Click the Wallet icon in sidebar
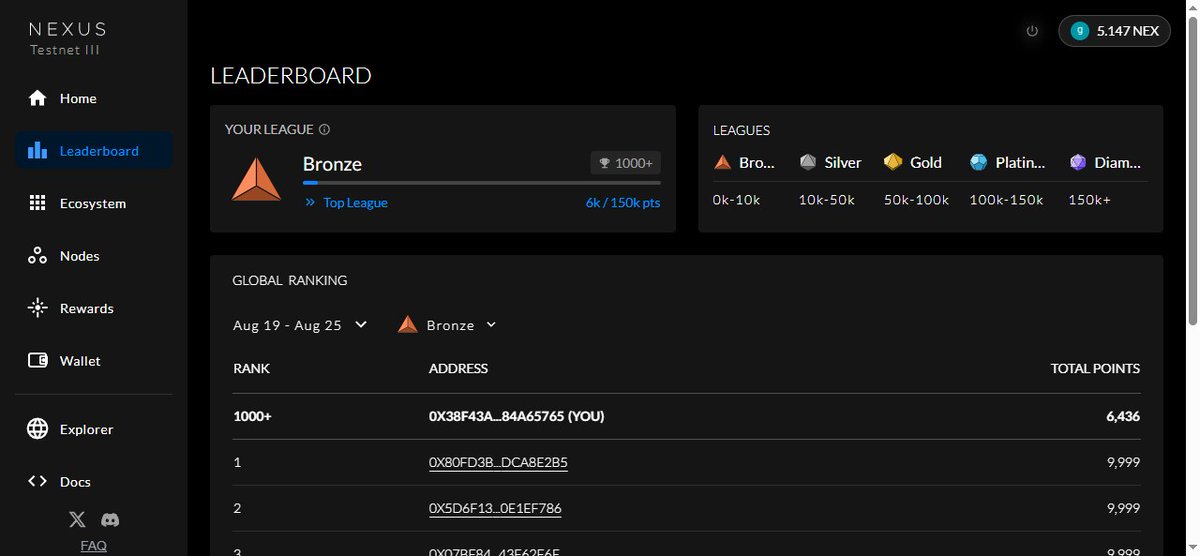This screenshot has height=556, width=1200. tap(37, 361)
